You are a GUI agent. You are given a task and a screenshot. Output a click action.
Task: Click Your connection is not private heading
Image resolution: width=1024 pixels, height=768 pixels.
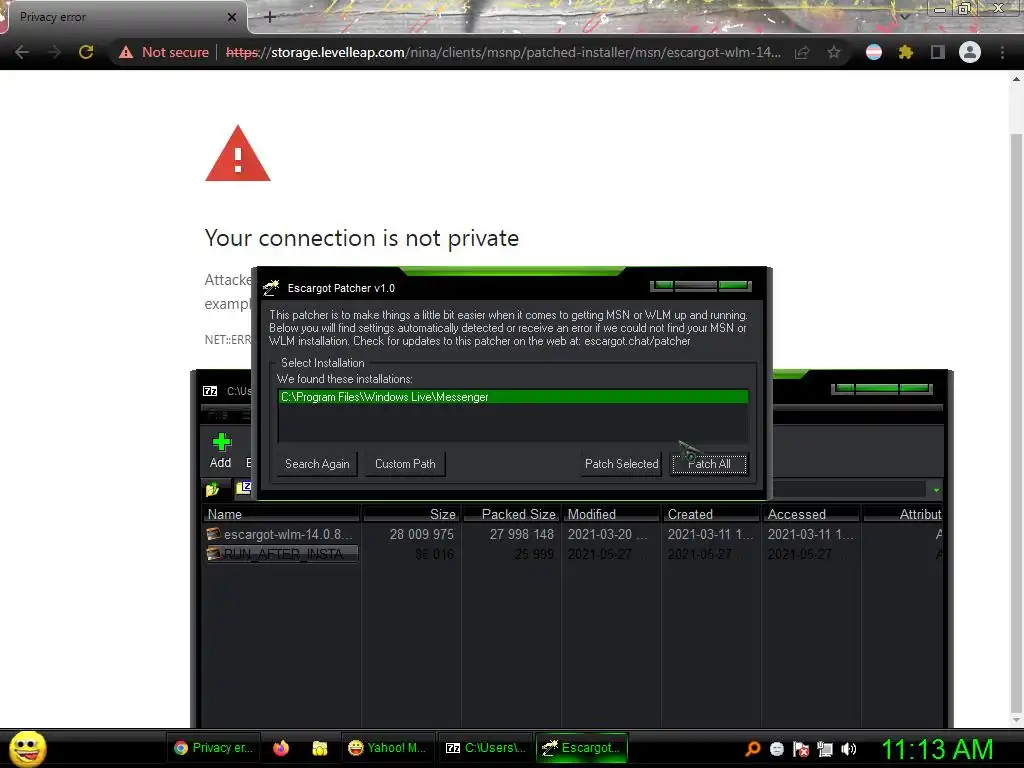tap(362, 238)
